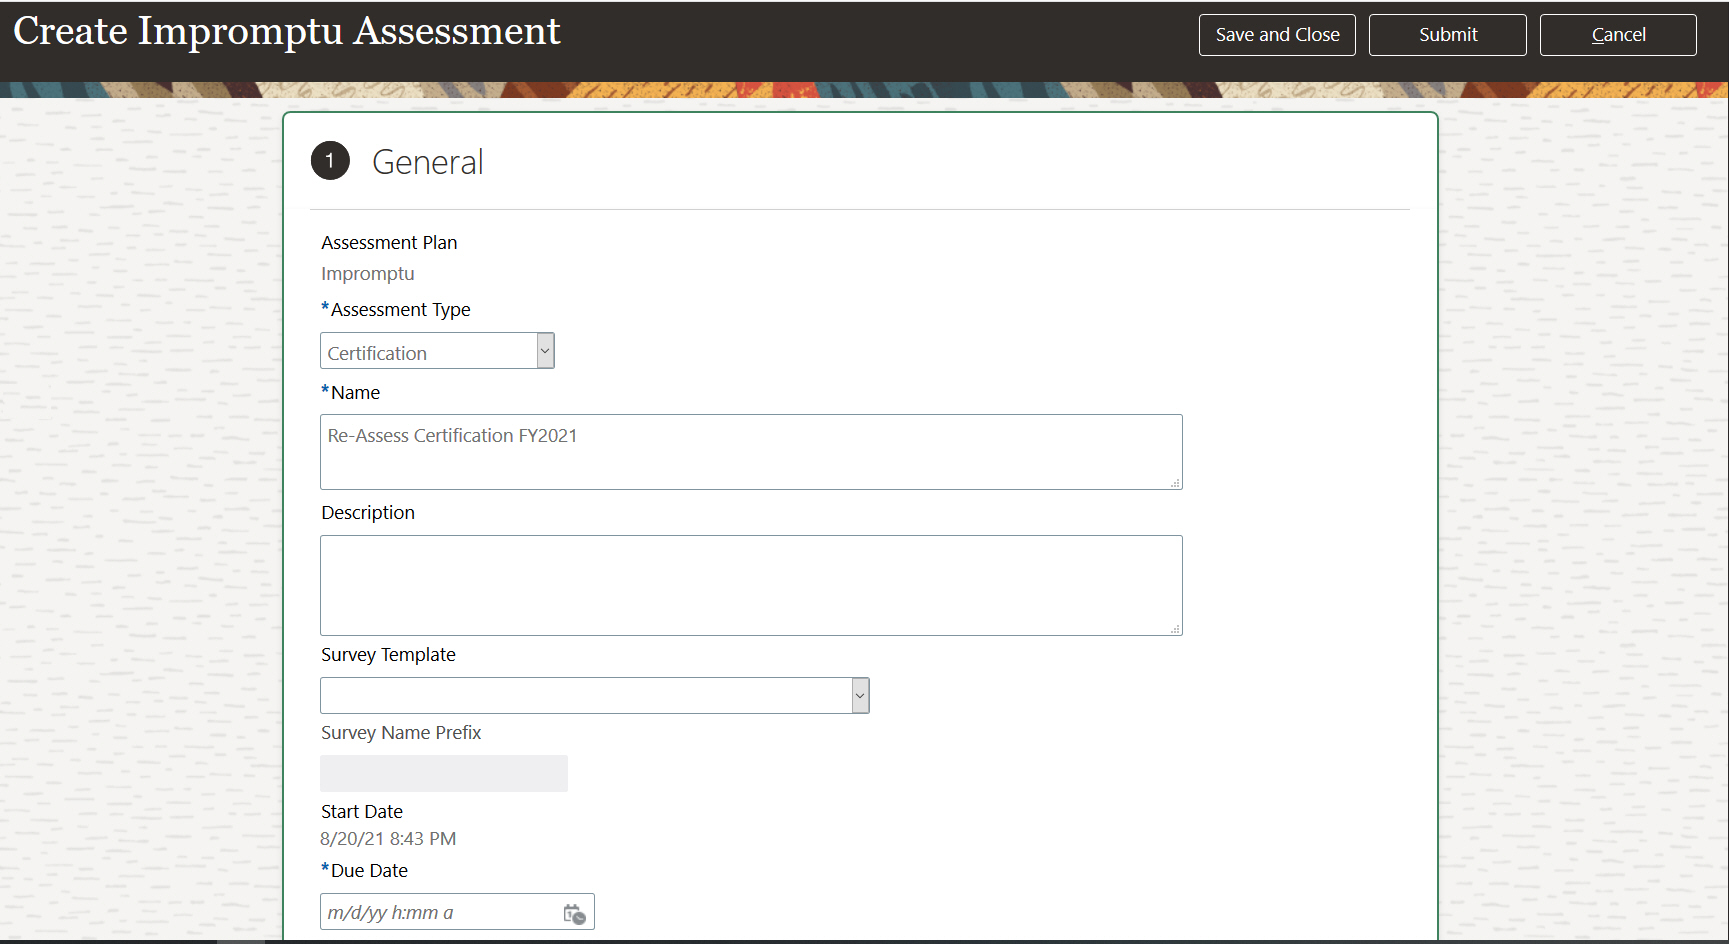Submit the impromptu assessment
The image size is (1729, 944).
[x=1447, y=35]
